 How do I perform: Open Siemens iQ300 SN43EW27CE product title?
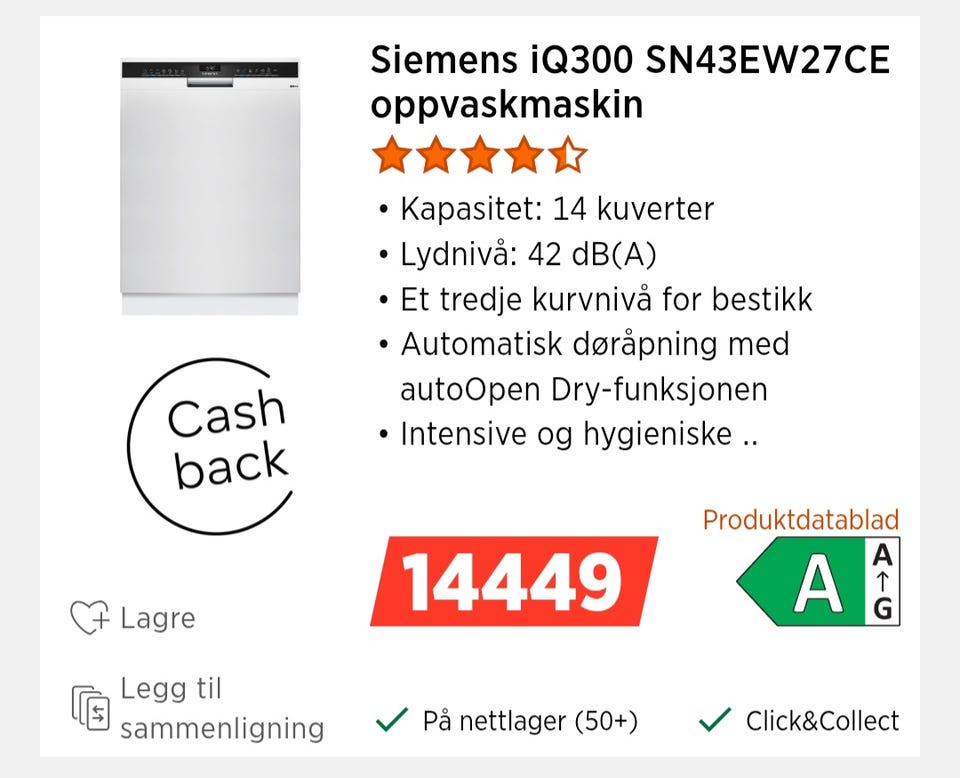pos(630,82)
